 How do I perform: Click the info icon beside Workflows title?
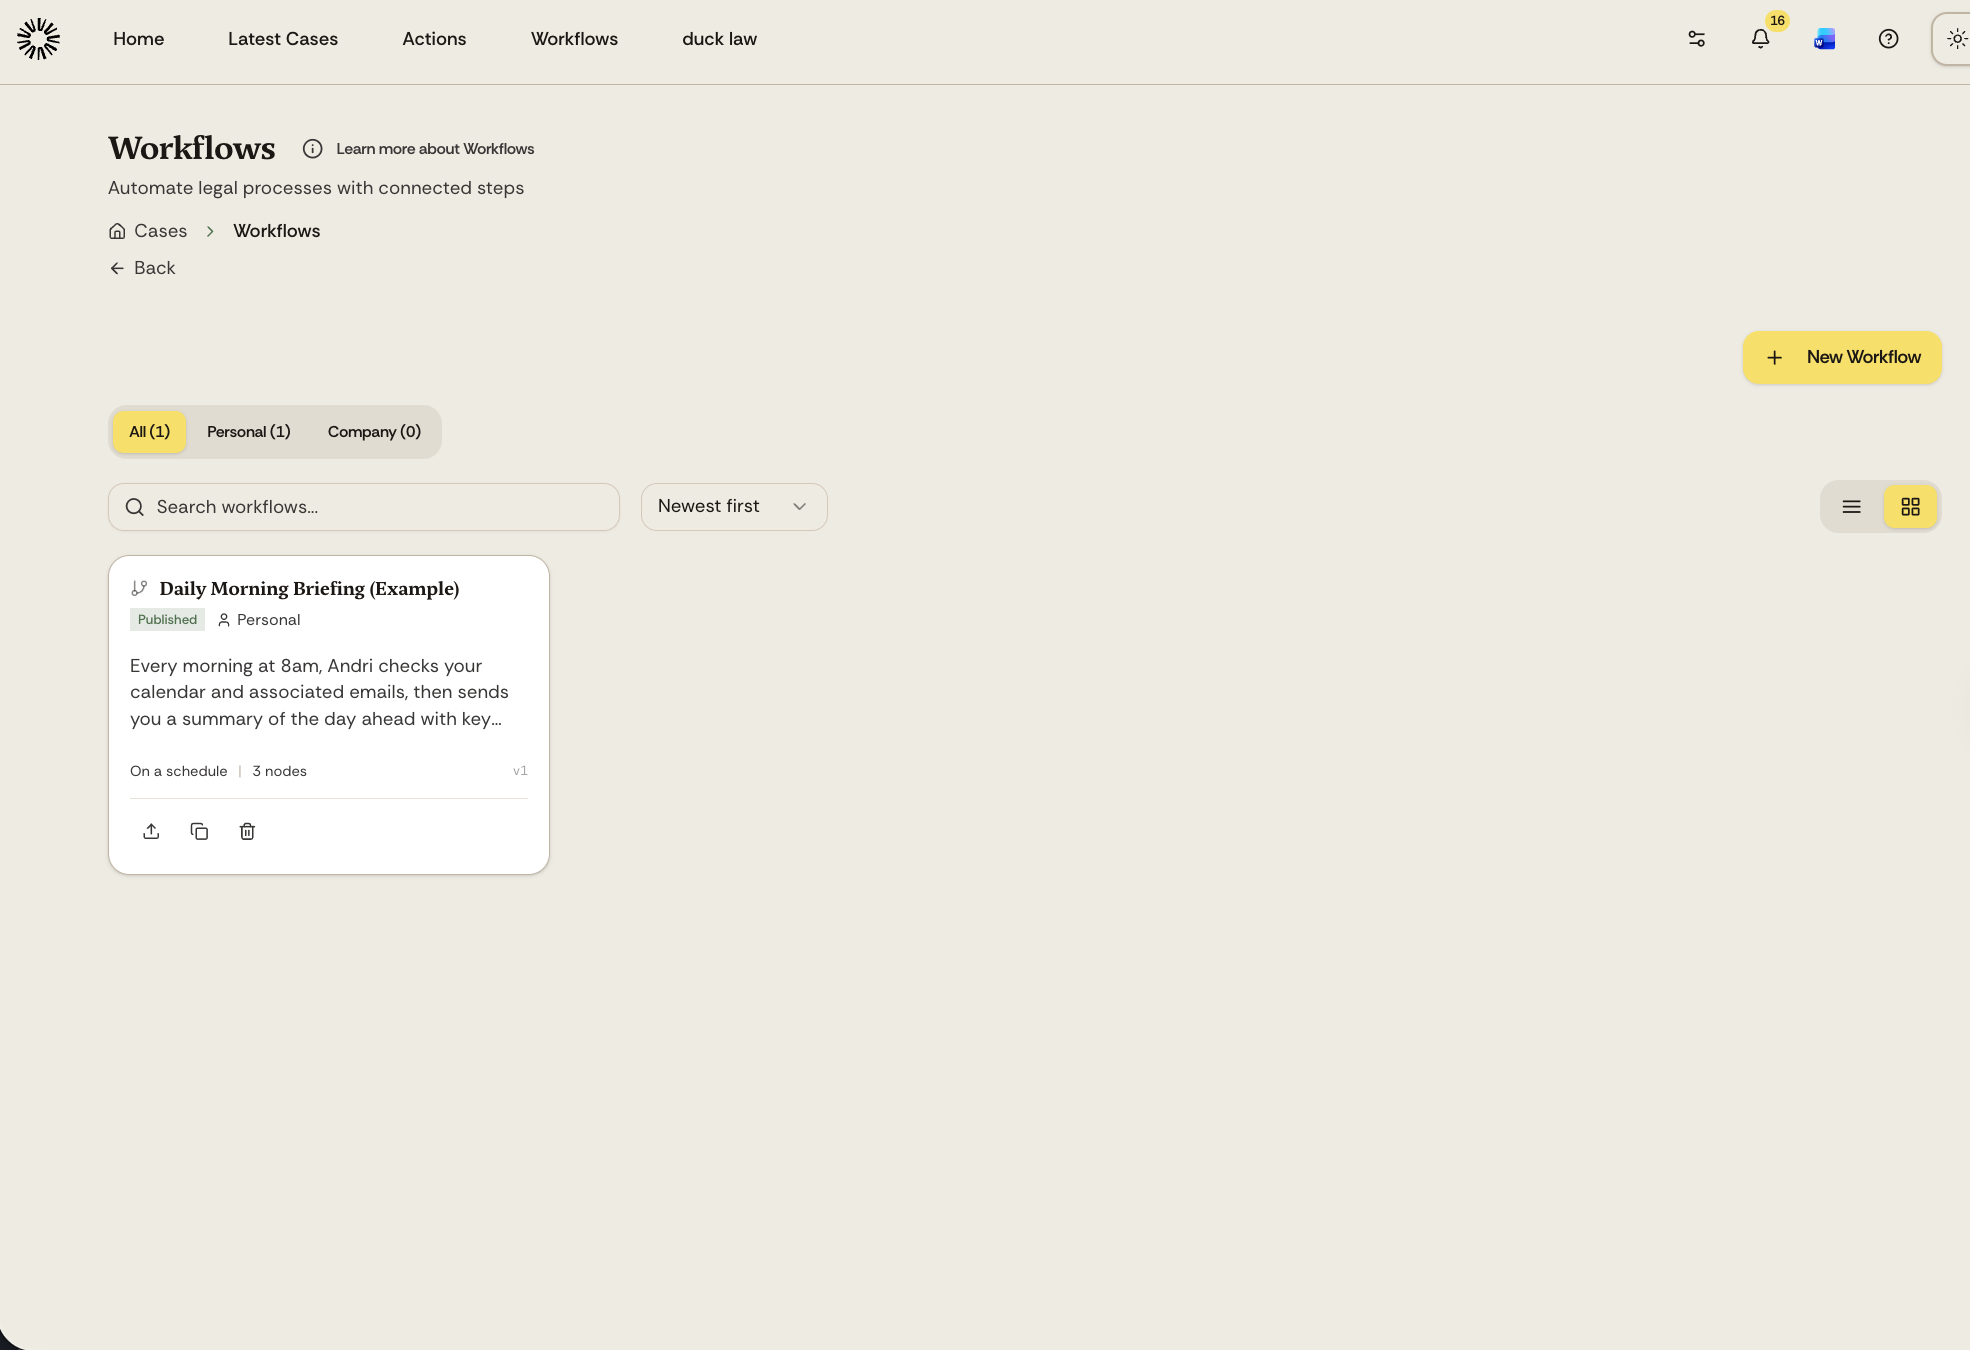click(313, 149)
